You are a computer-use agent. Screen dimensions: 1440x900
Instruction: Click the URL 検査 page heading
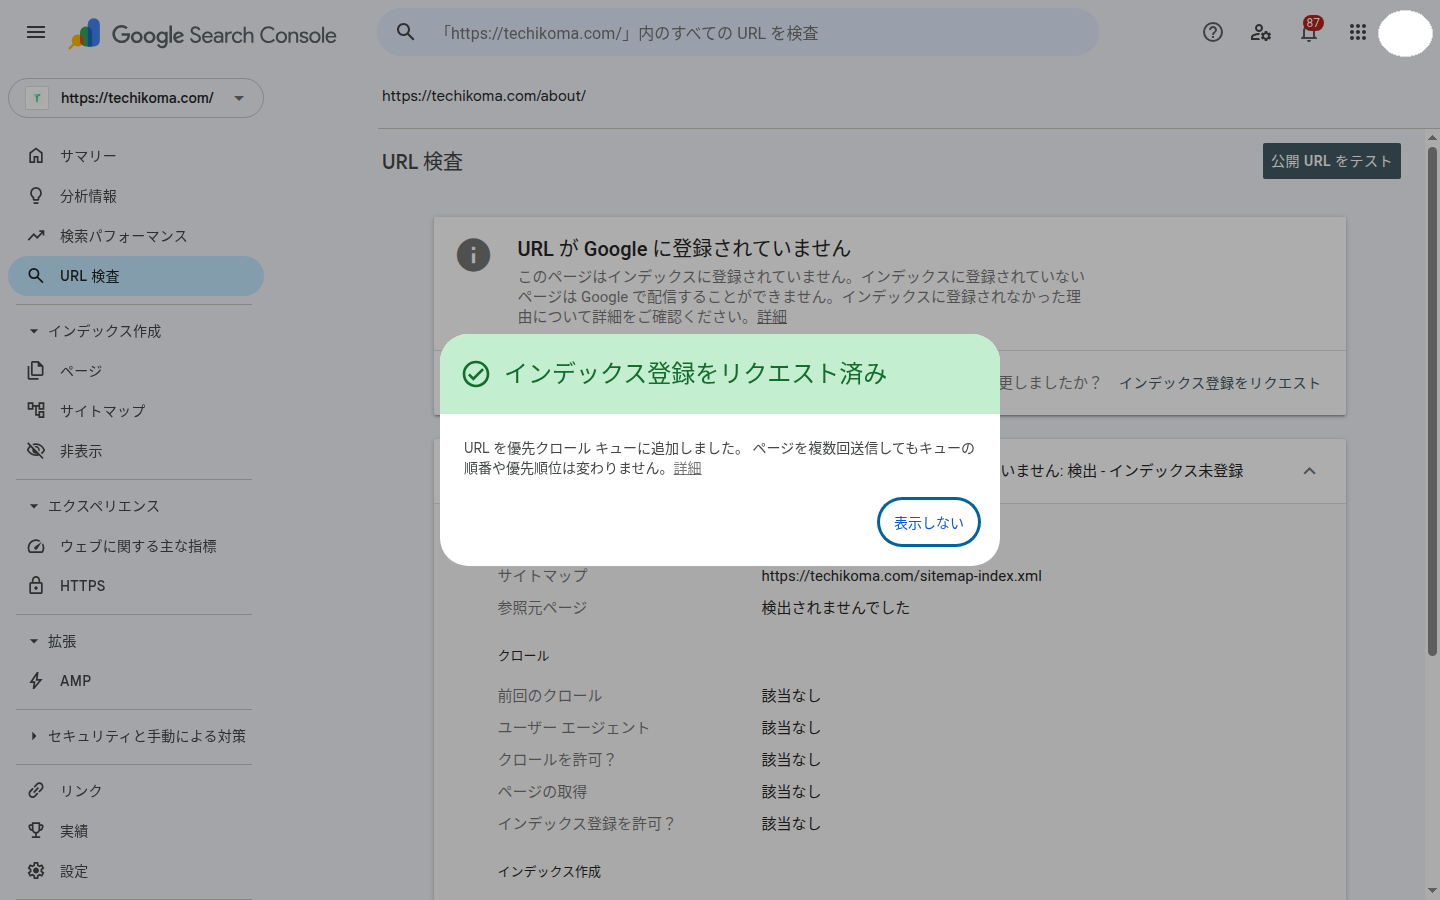tap(422, 162)
